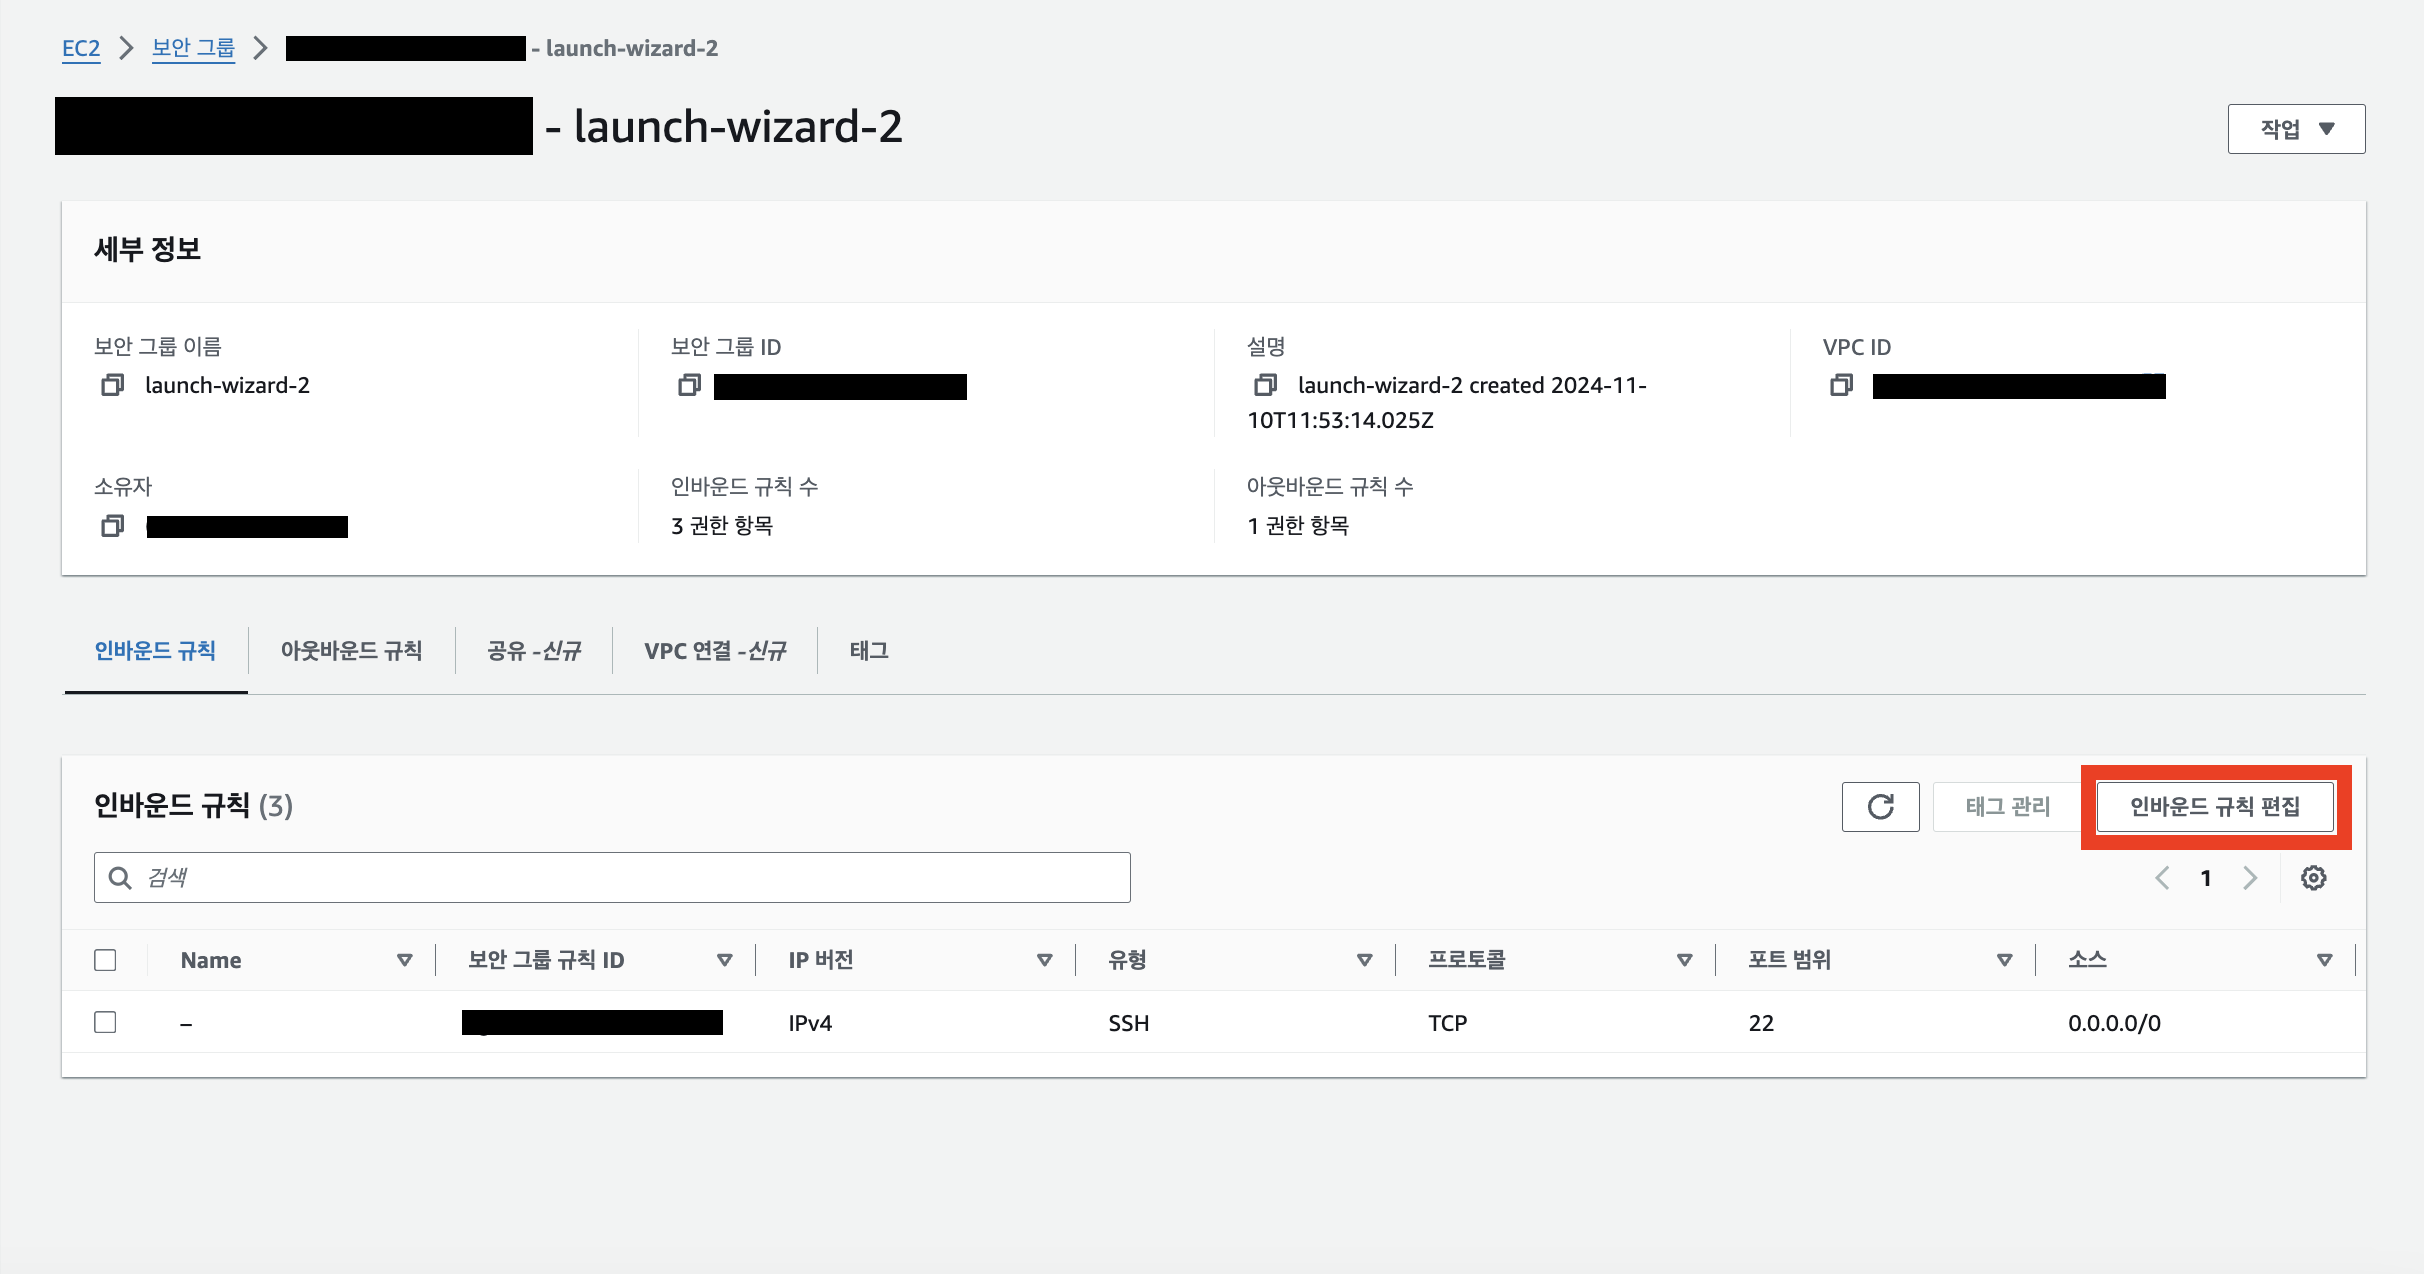This screenshot has height=1274, width=2424.
Task: Open the 태그 tab
Action: (866, 650)
